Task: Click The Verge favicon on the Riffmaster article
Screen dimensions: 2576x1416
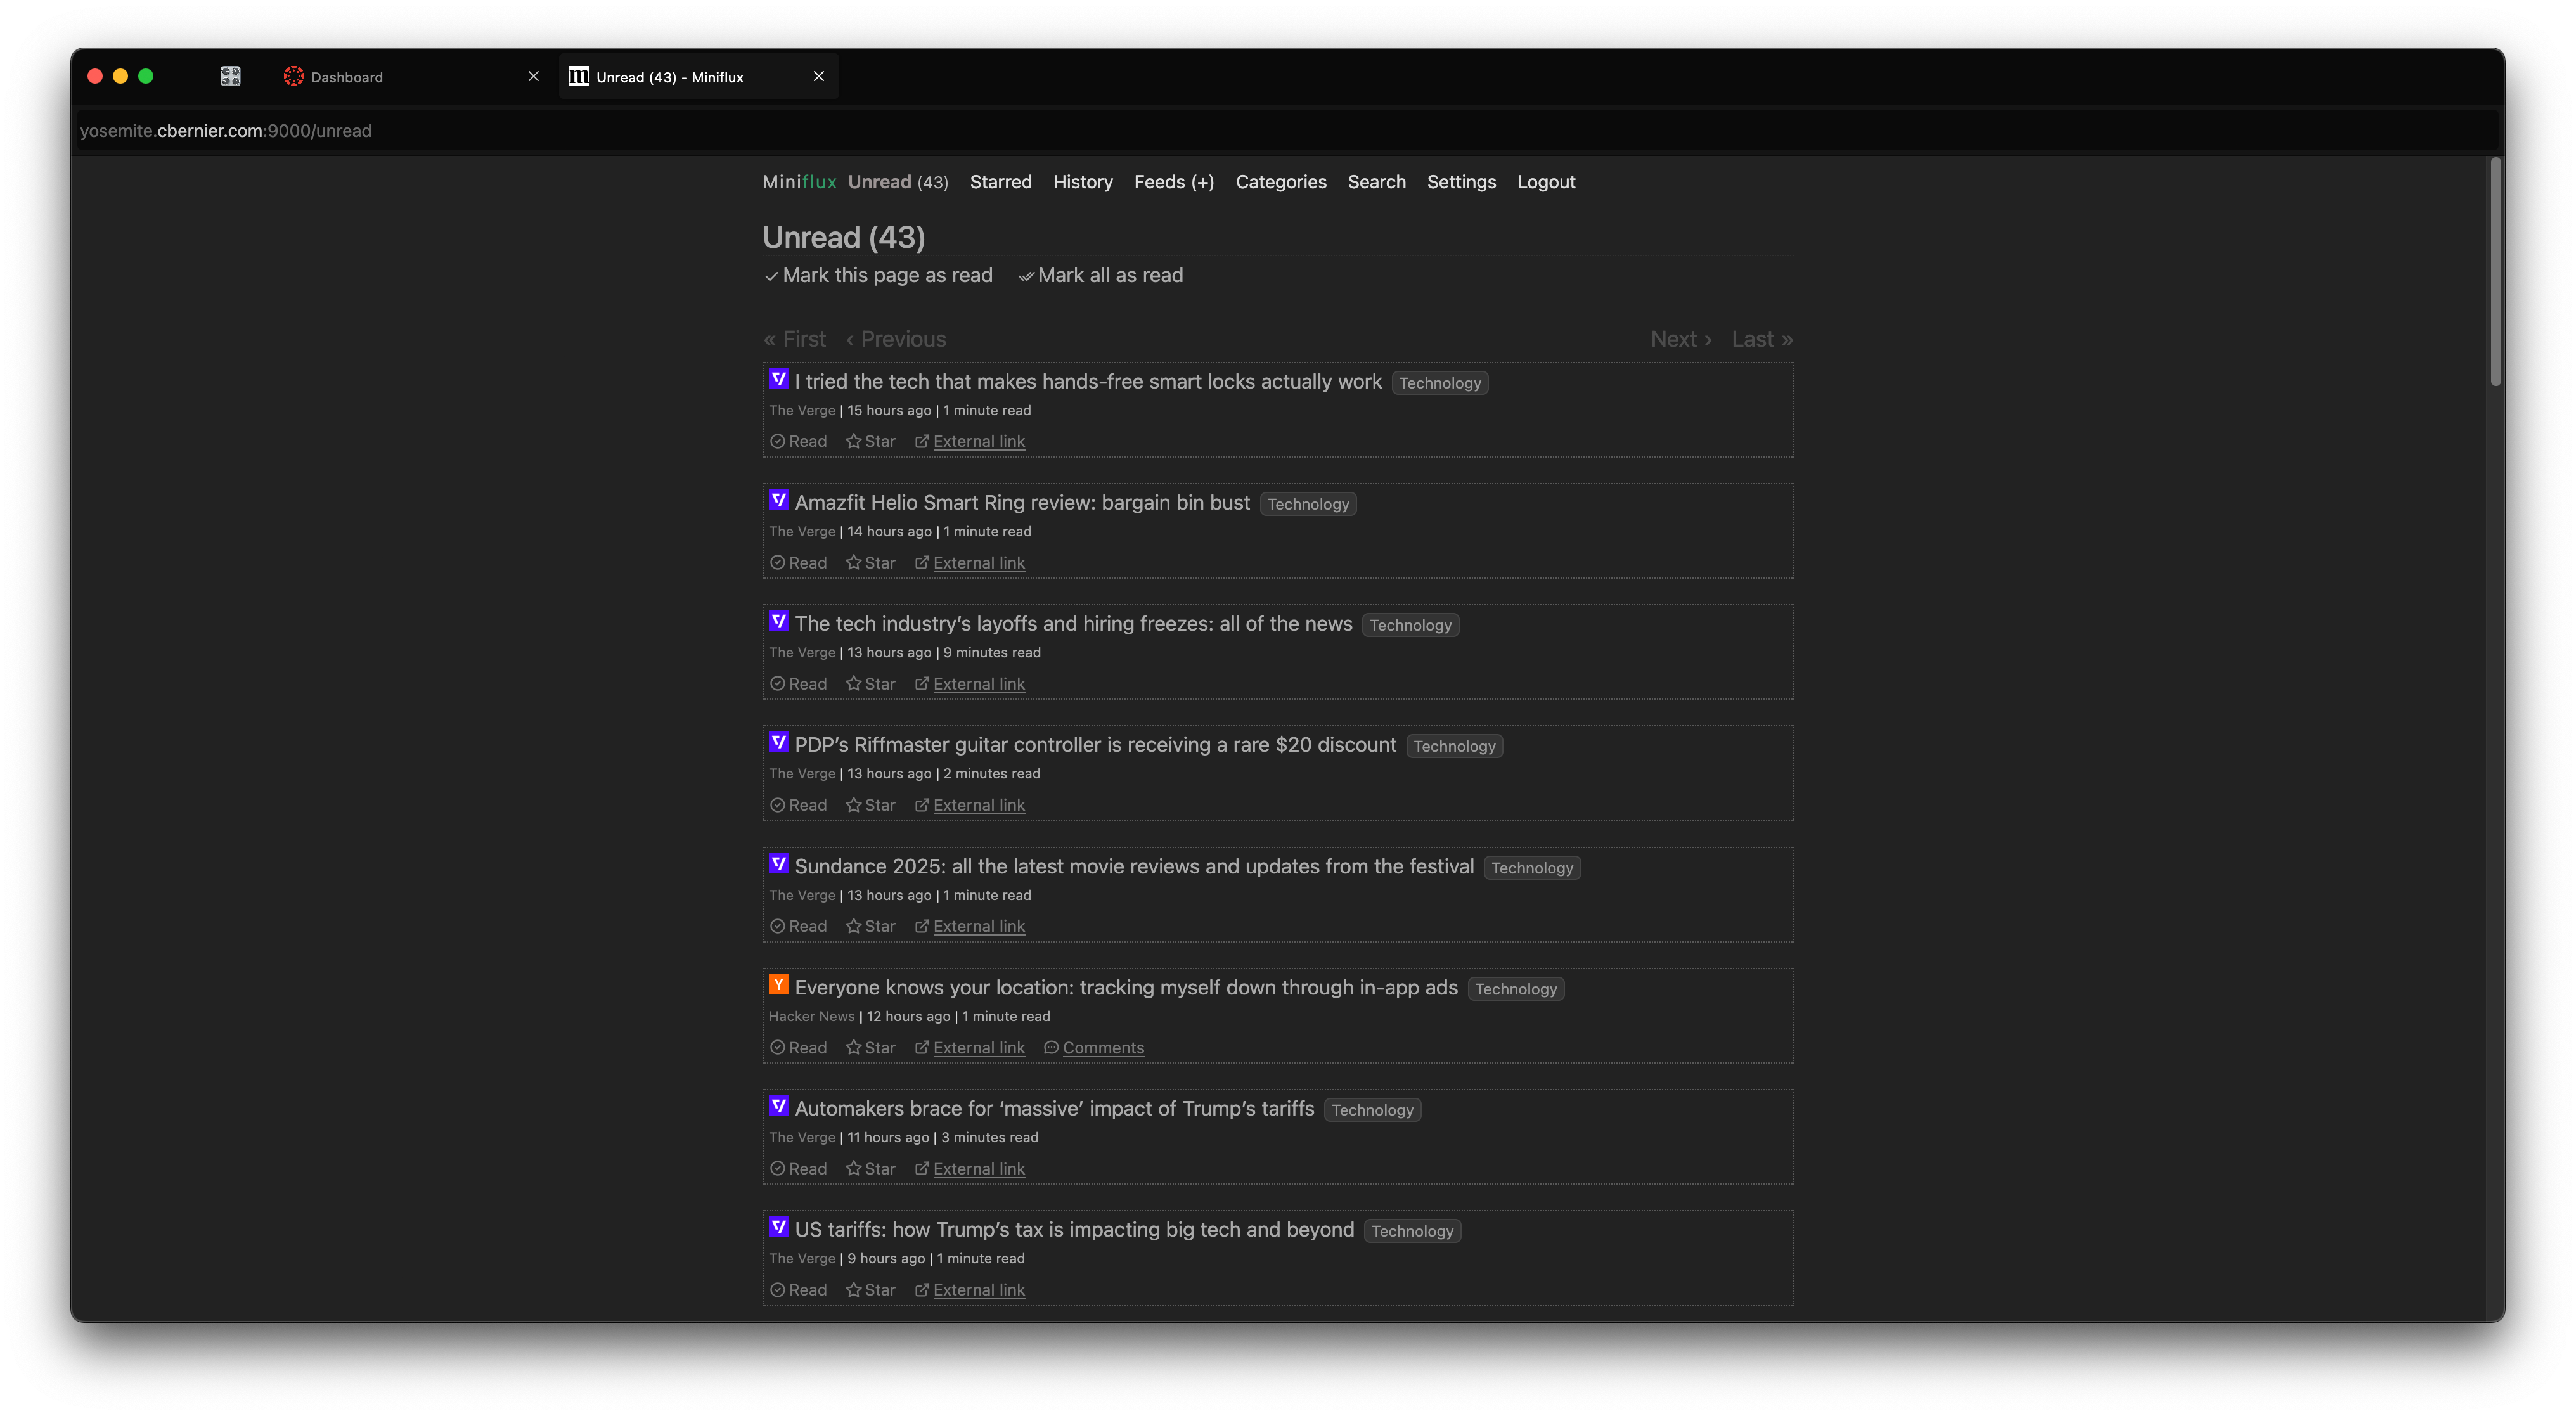Action: 779,742
